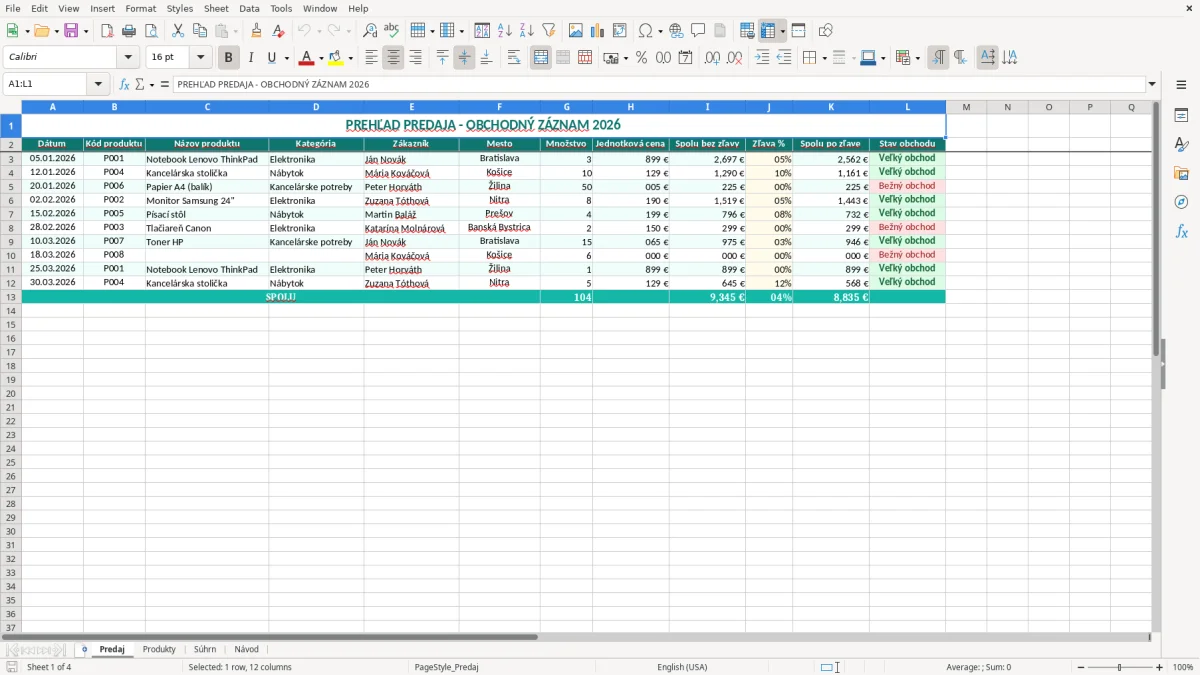This screenshot has height=675, width=1200.
Task: Open the Borders dropdown arrow
Action: 824,58
